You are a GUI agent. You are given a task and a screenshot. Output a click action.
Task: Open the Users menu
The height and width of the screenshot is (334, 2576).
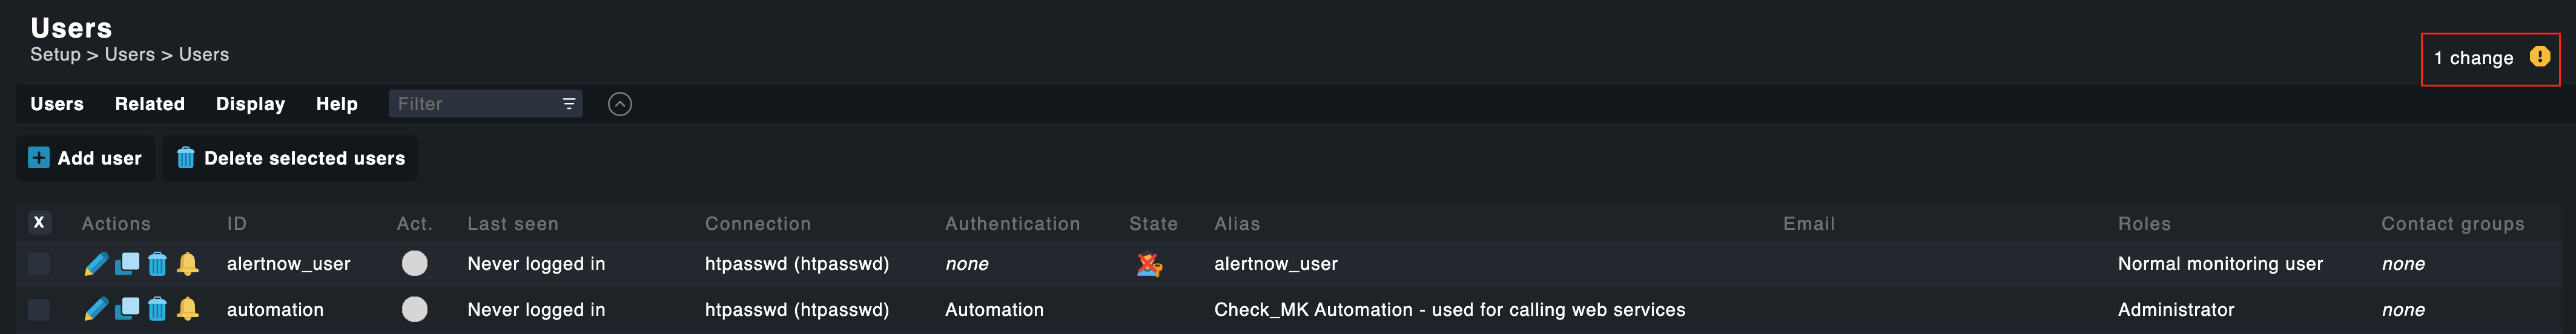click(x=57, y=104)
